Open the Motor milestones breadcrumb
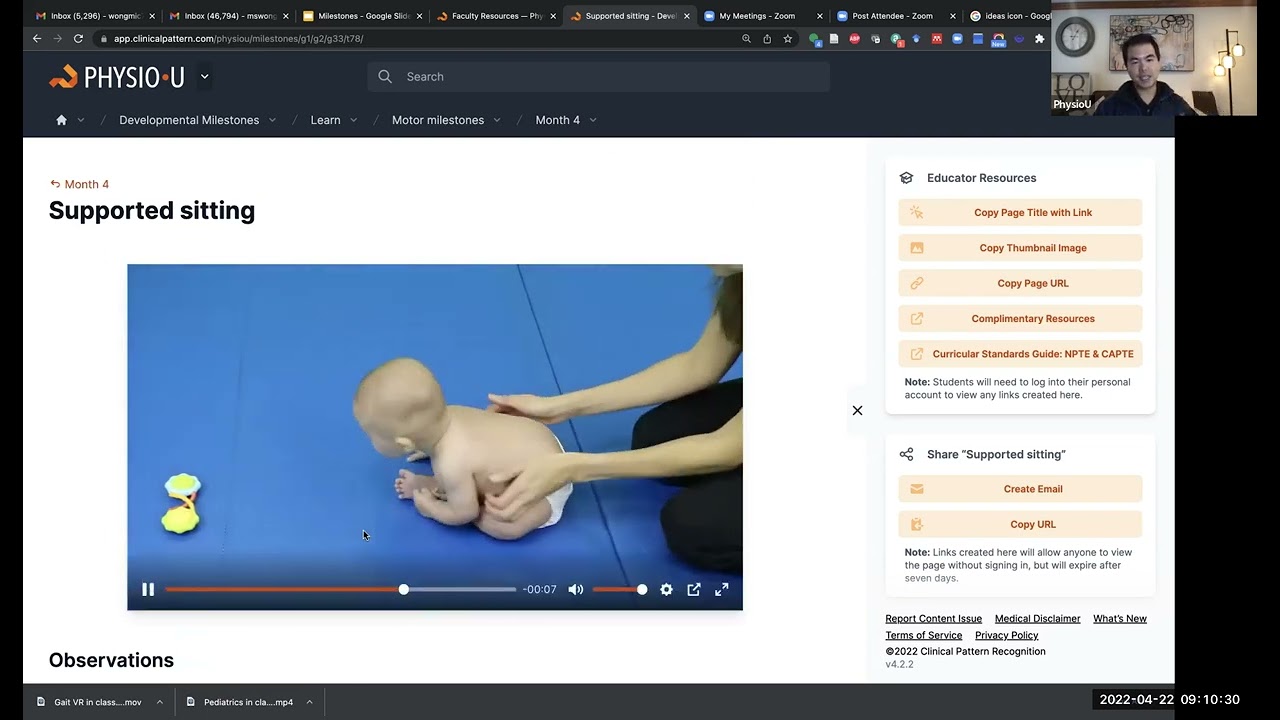Screen dimensions: 1280x720 click(x=438, y=120)
